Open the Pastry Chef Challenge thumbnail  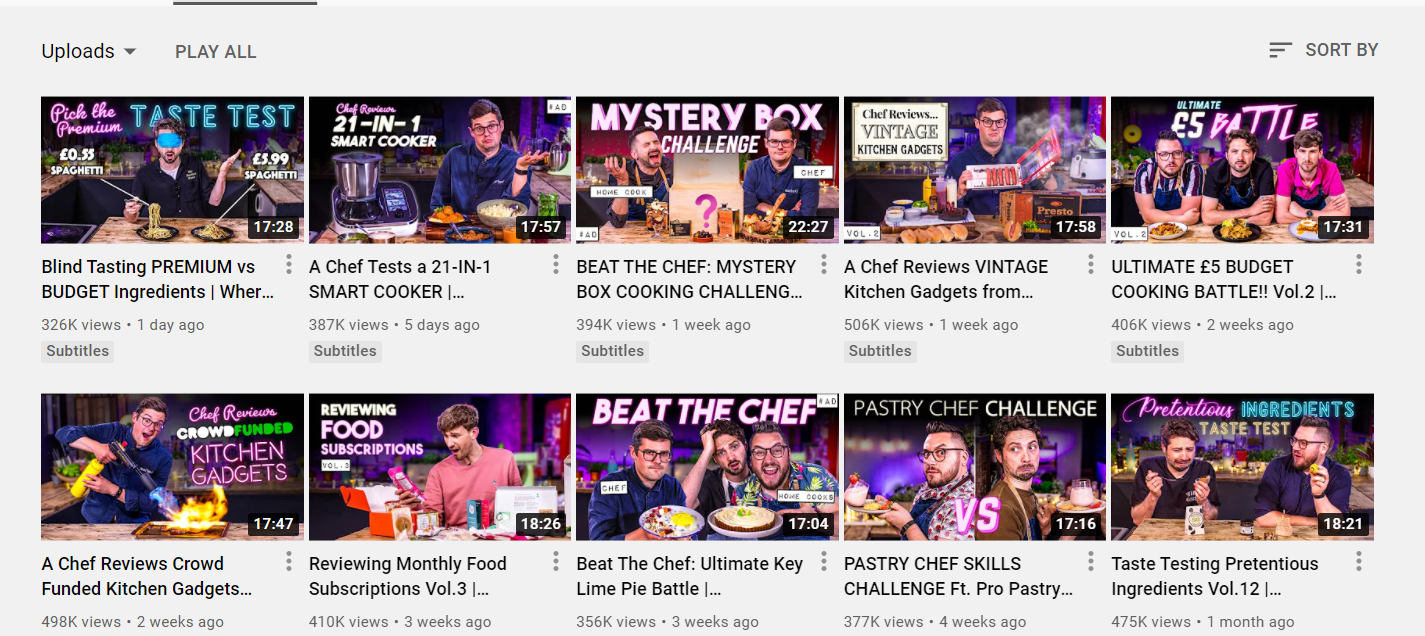pos(975,467)
